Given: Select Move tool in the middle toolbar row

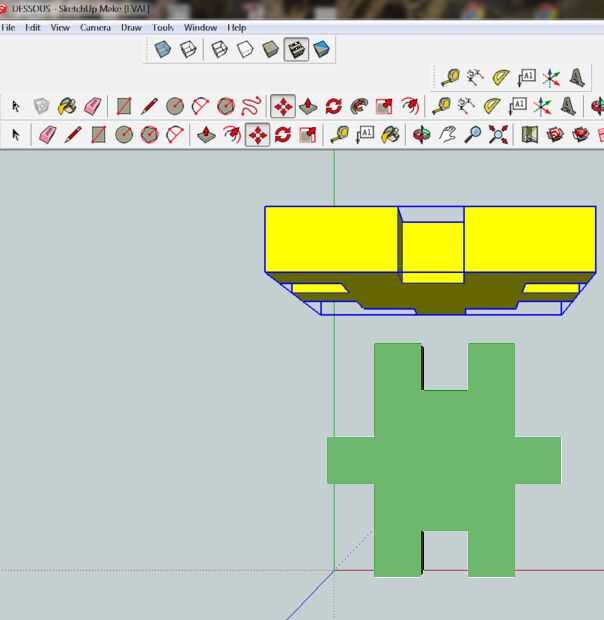Looking at the screenshot, I should click(x=283, y=106).
